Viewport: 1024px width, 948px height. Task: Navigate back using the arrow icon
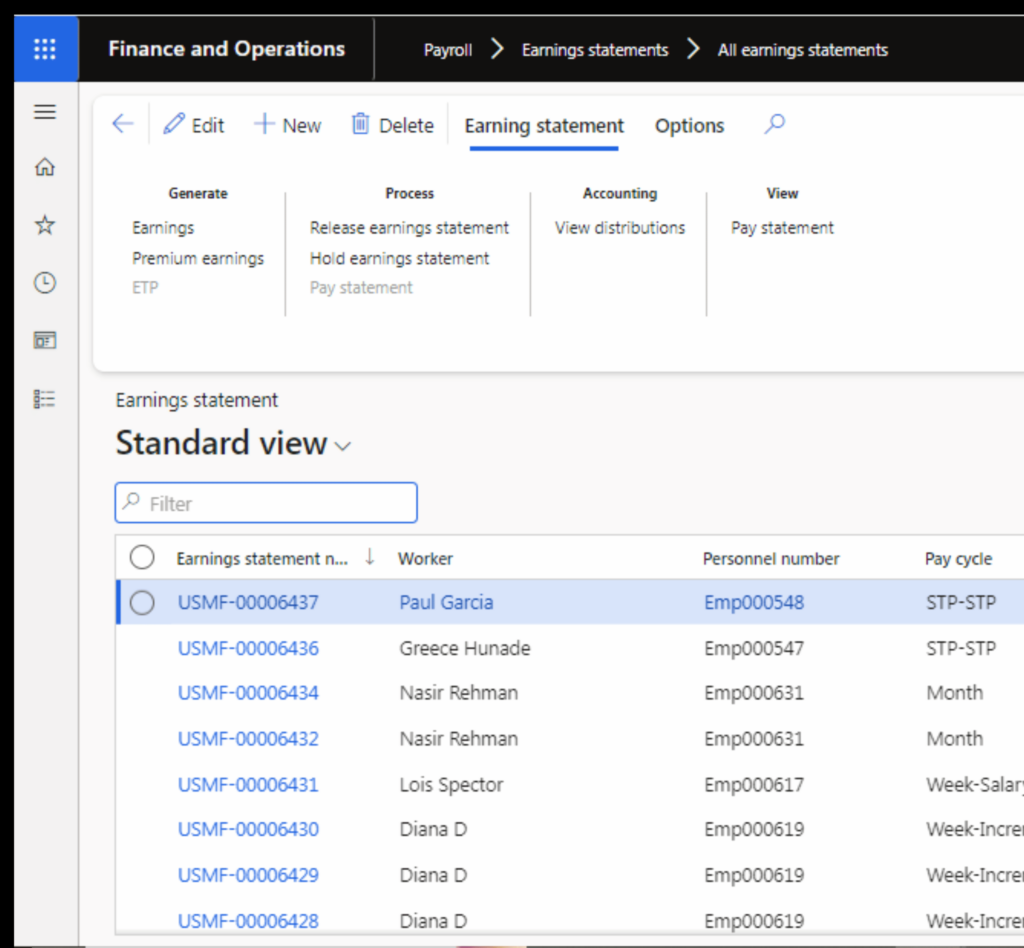pyautogui.click(x=122, y=122)
